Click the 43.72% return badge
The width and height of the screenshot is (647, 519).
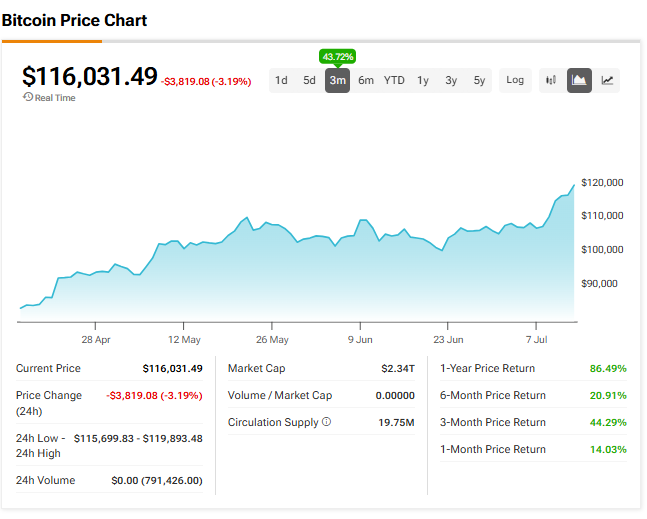point(337,56)
